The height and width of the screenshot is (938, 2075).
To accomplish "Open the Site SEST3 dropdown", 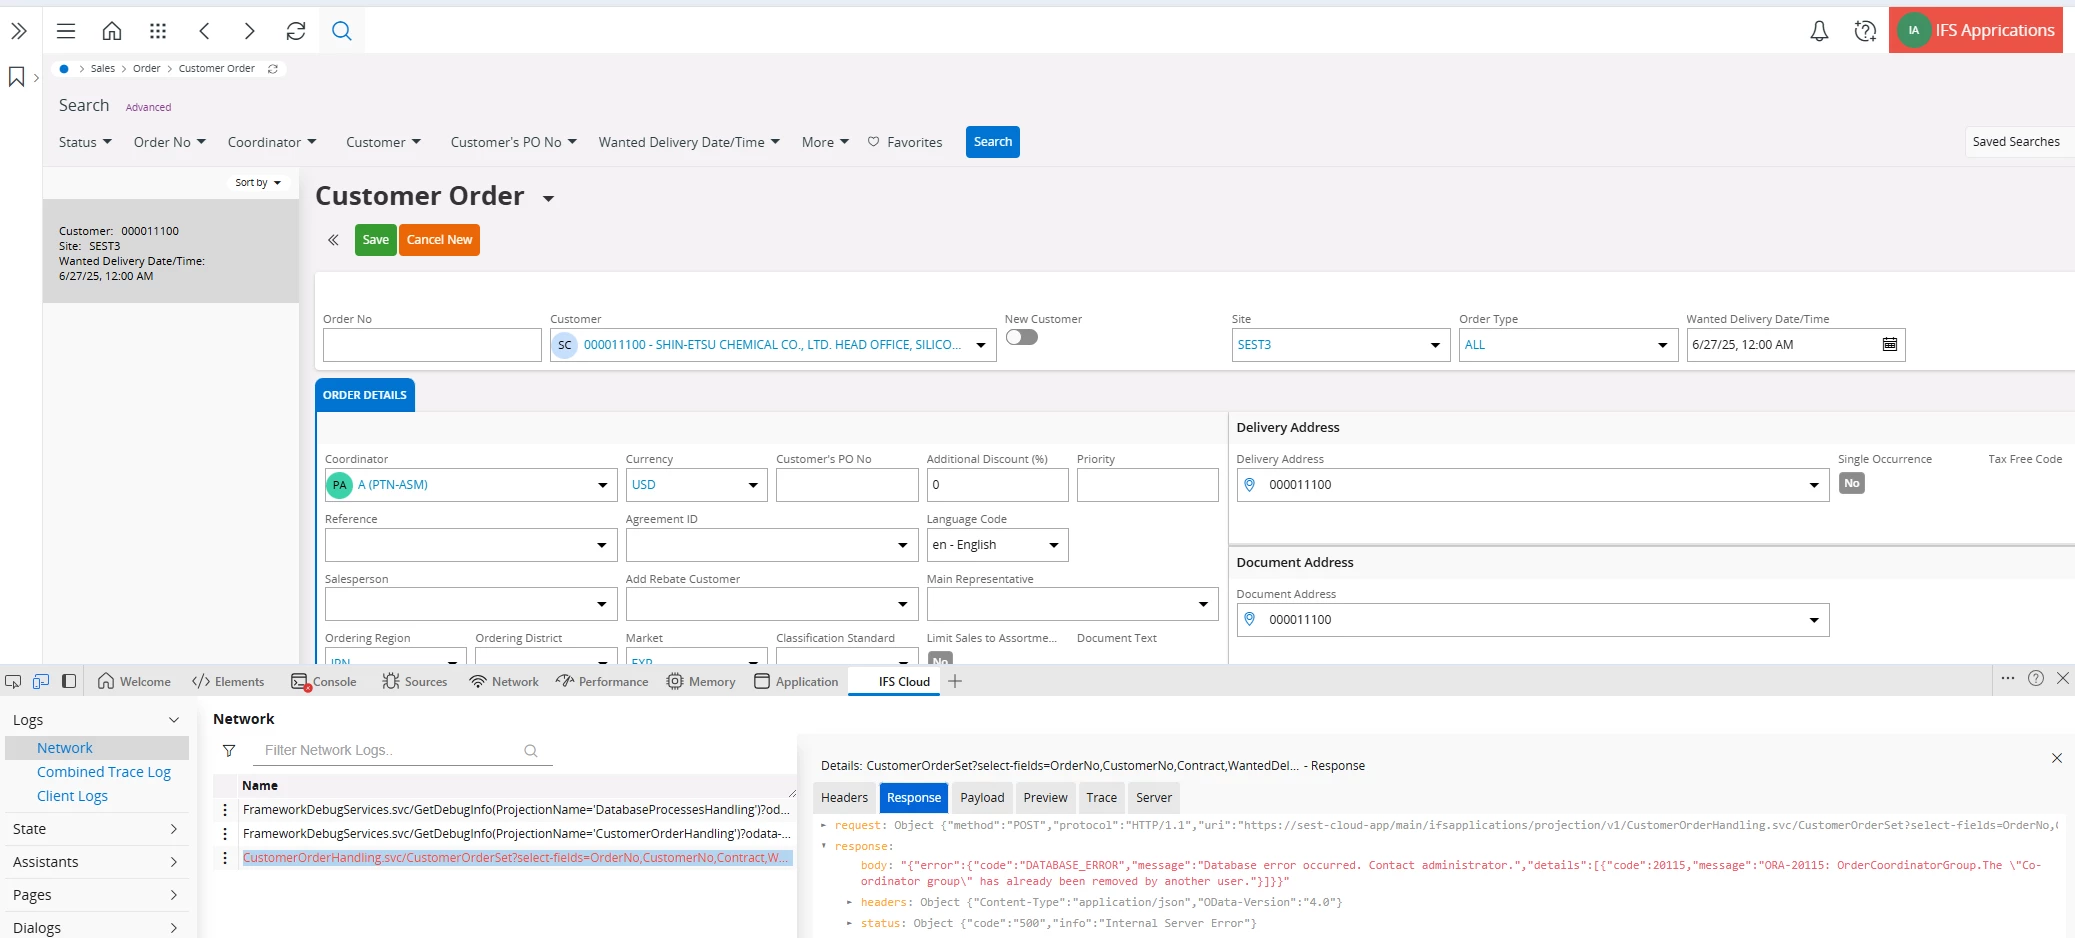I will click(1435, 345).
